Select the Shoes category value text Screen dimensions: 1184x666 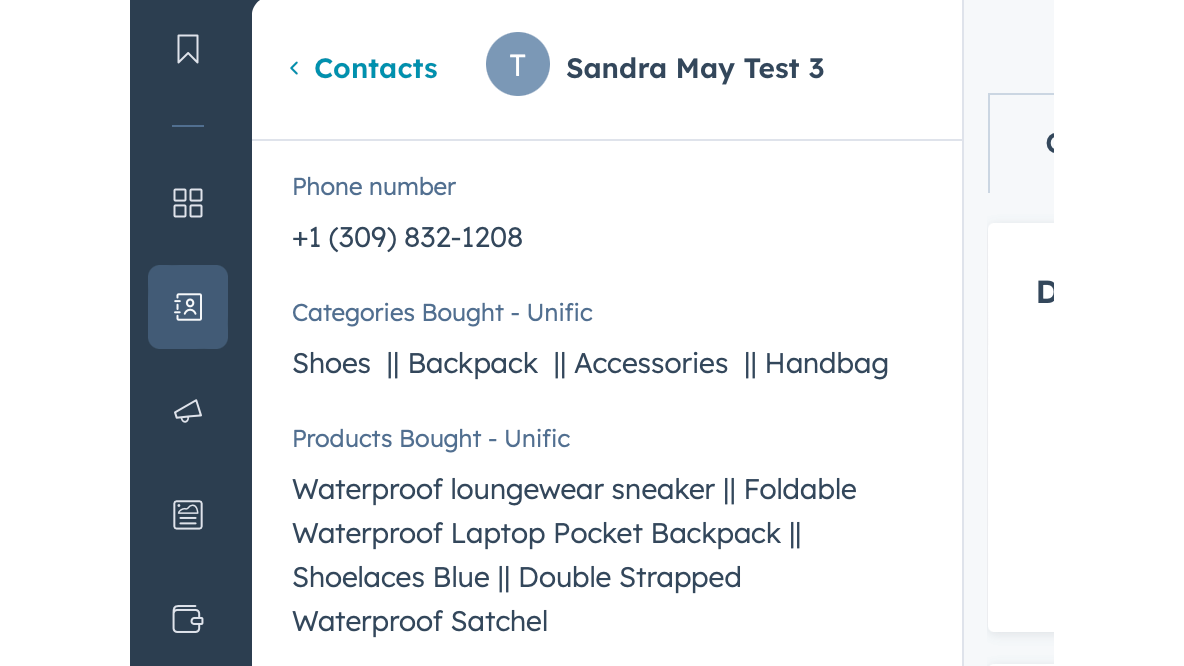pyautogui.click(x=331, y=363)
